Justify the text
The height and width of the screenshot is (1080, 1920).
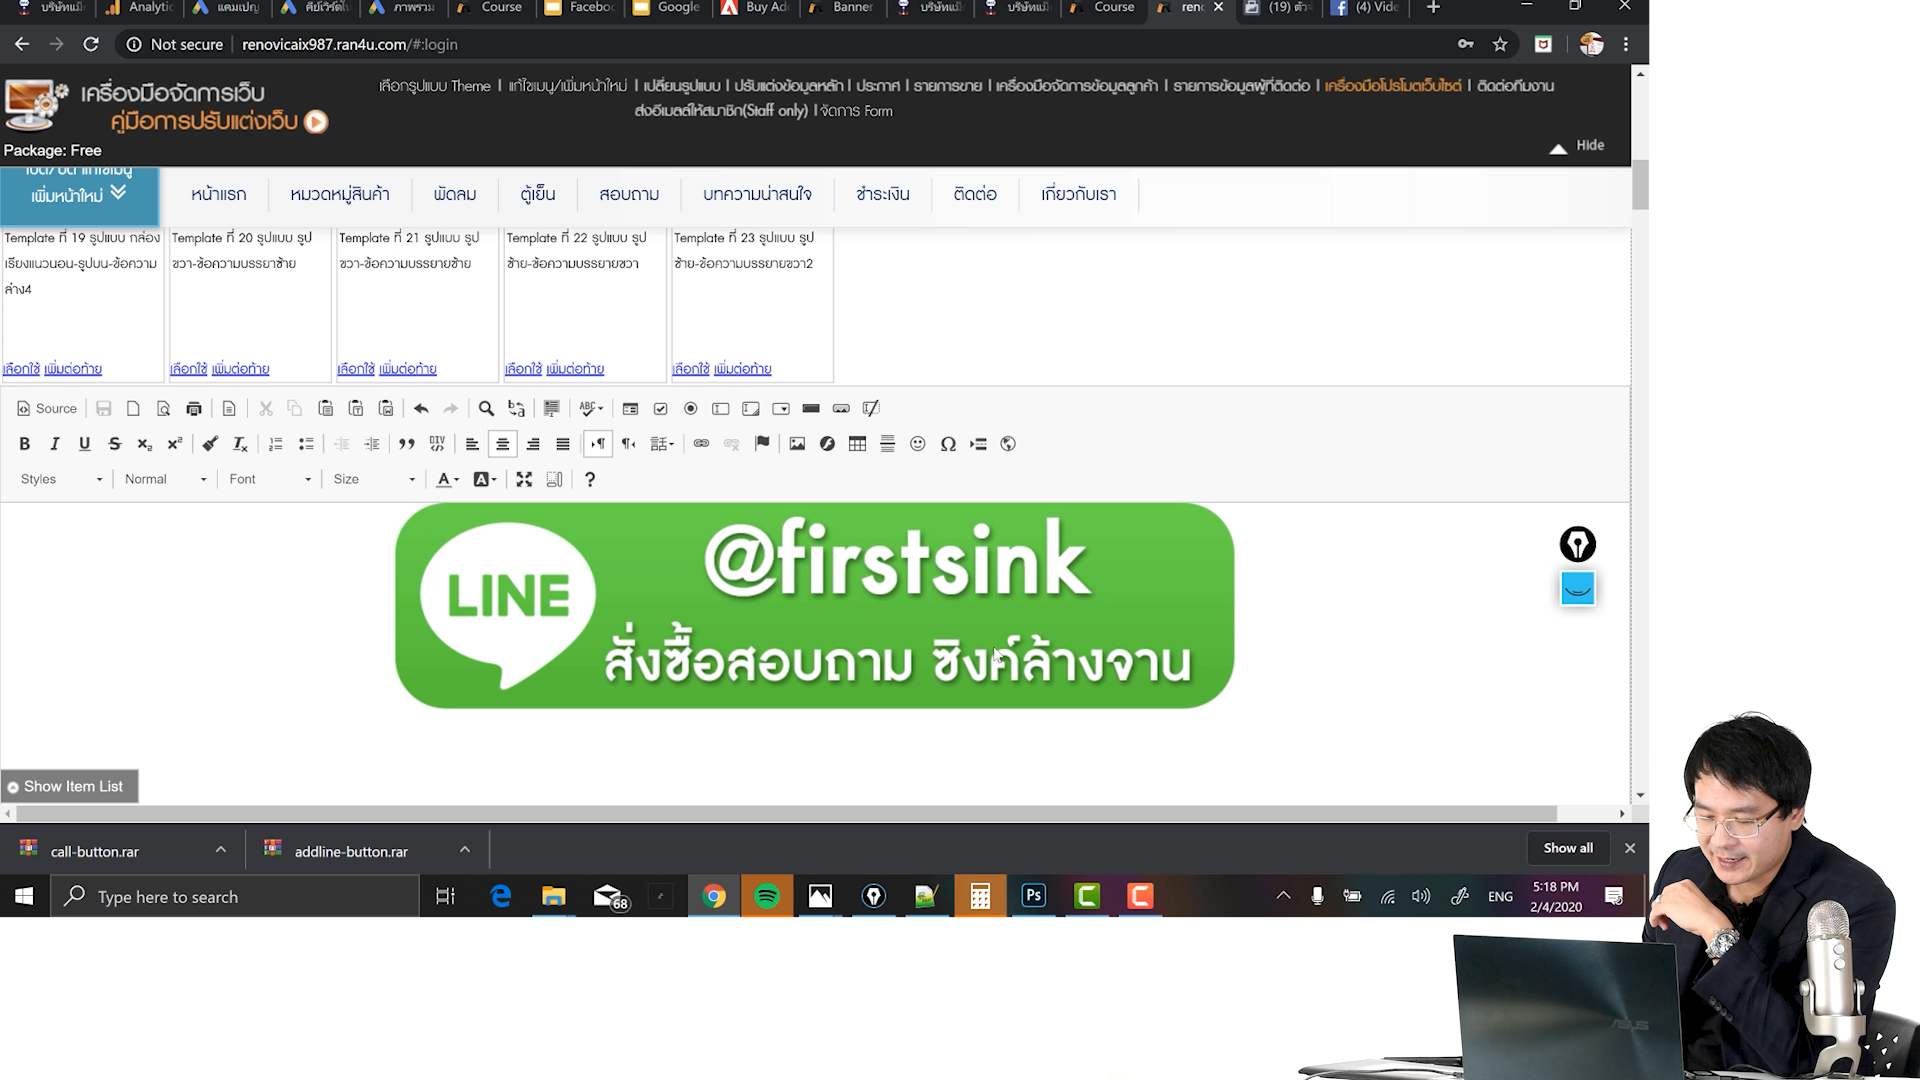(x=563, y=444)
